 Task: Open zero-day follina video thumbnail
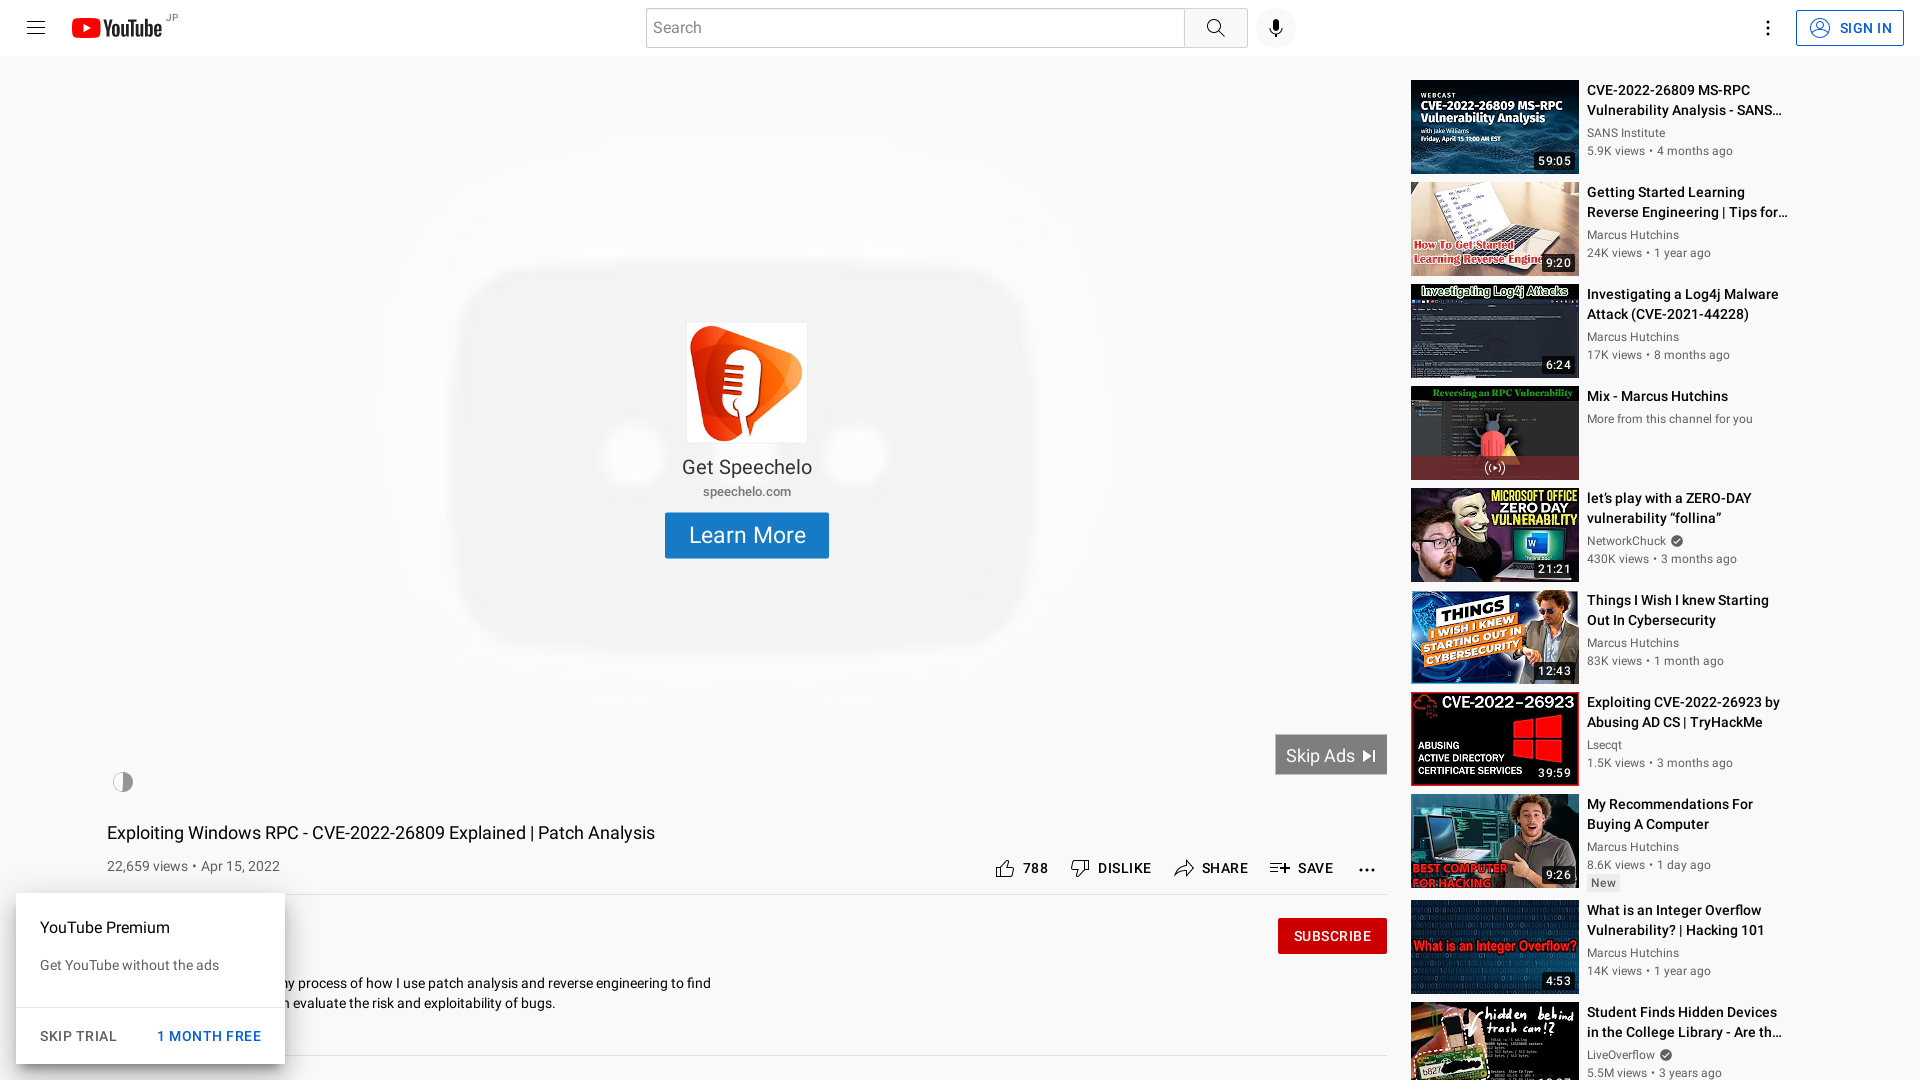tap(1495, 535)
